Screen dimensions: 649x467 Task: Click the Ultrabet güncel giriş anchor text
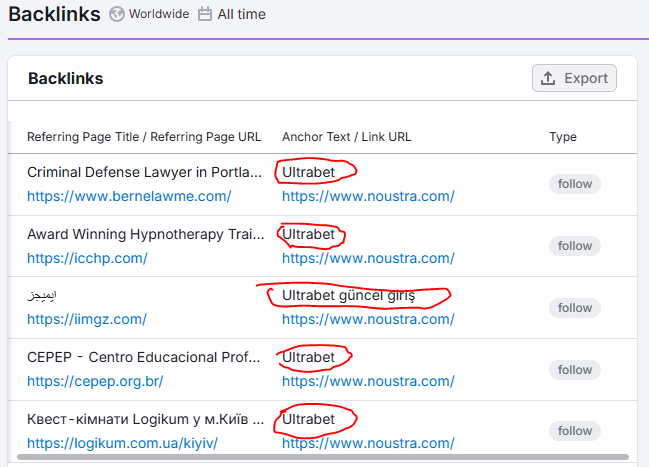349,296
